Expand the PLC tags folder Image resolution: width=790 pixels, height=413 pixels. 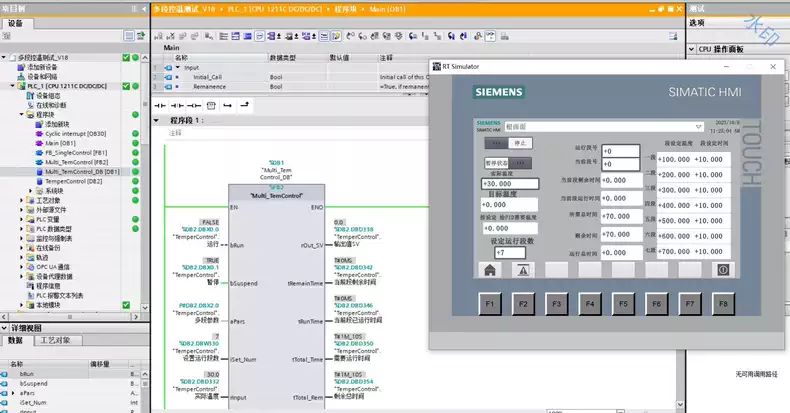point(22,219)
